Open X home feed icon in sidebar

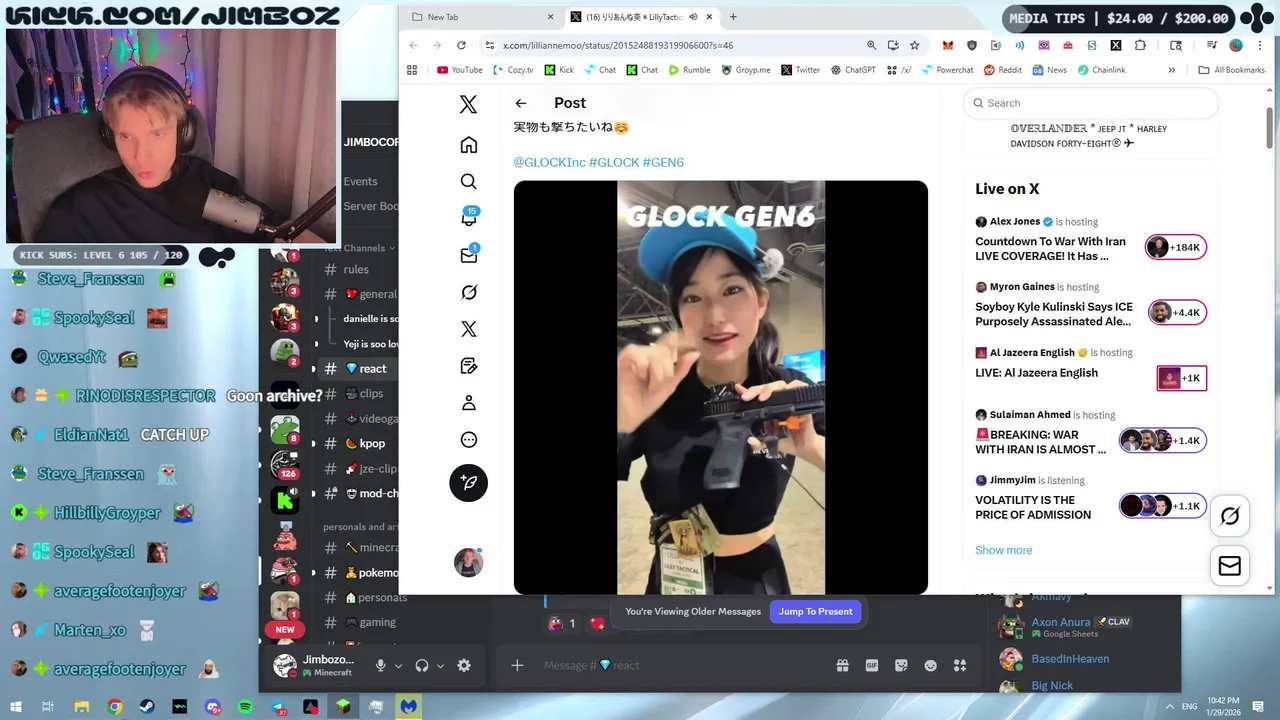(x=468, y=145)
